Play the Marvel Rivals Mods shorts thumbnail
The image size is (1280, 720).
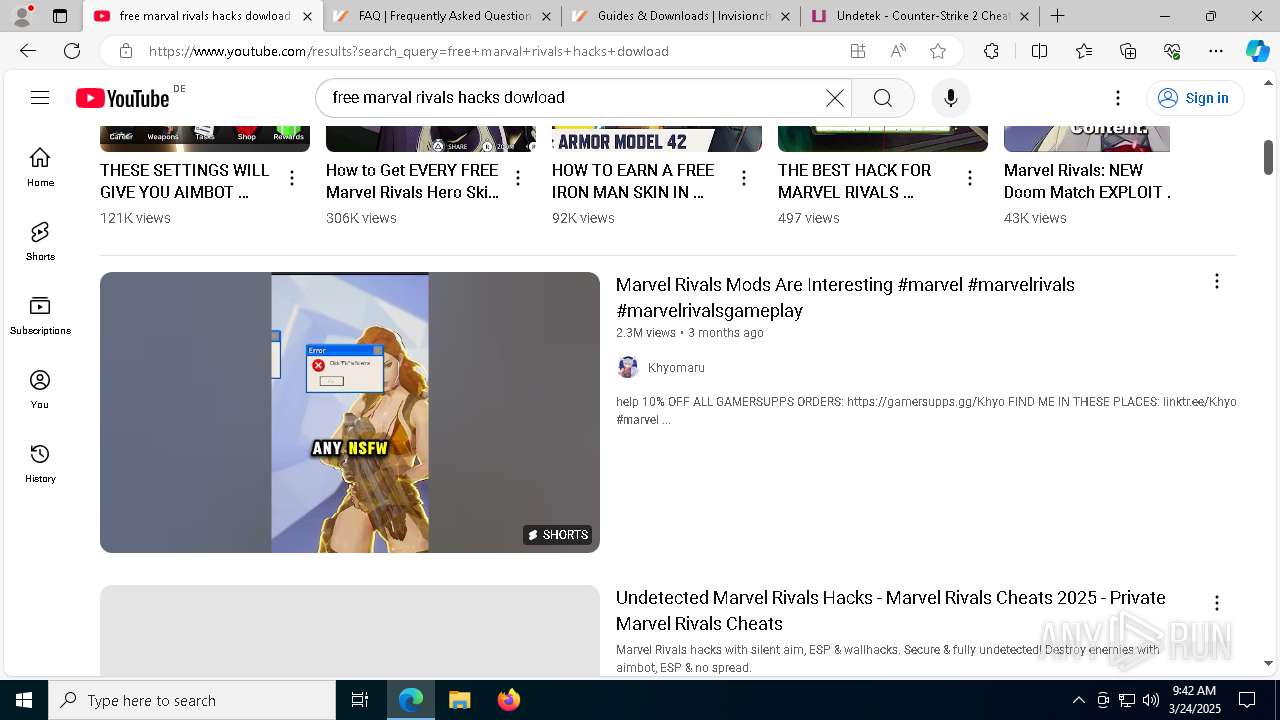350,412
